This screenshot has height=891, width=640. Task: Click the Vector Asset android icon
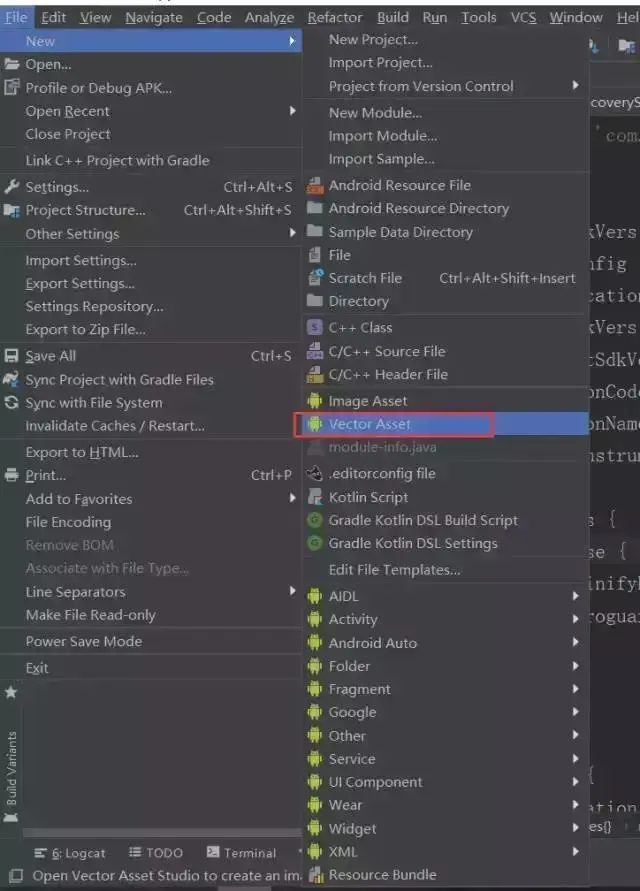[316, 424]
